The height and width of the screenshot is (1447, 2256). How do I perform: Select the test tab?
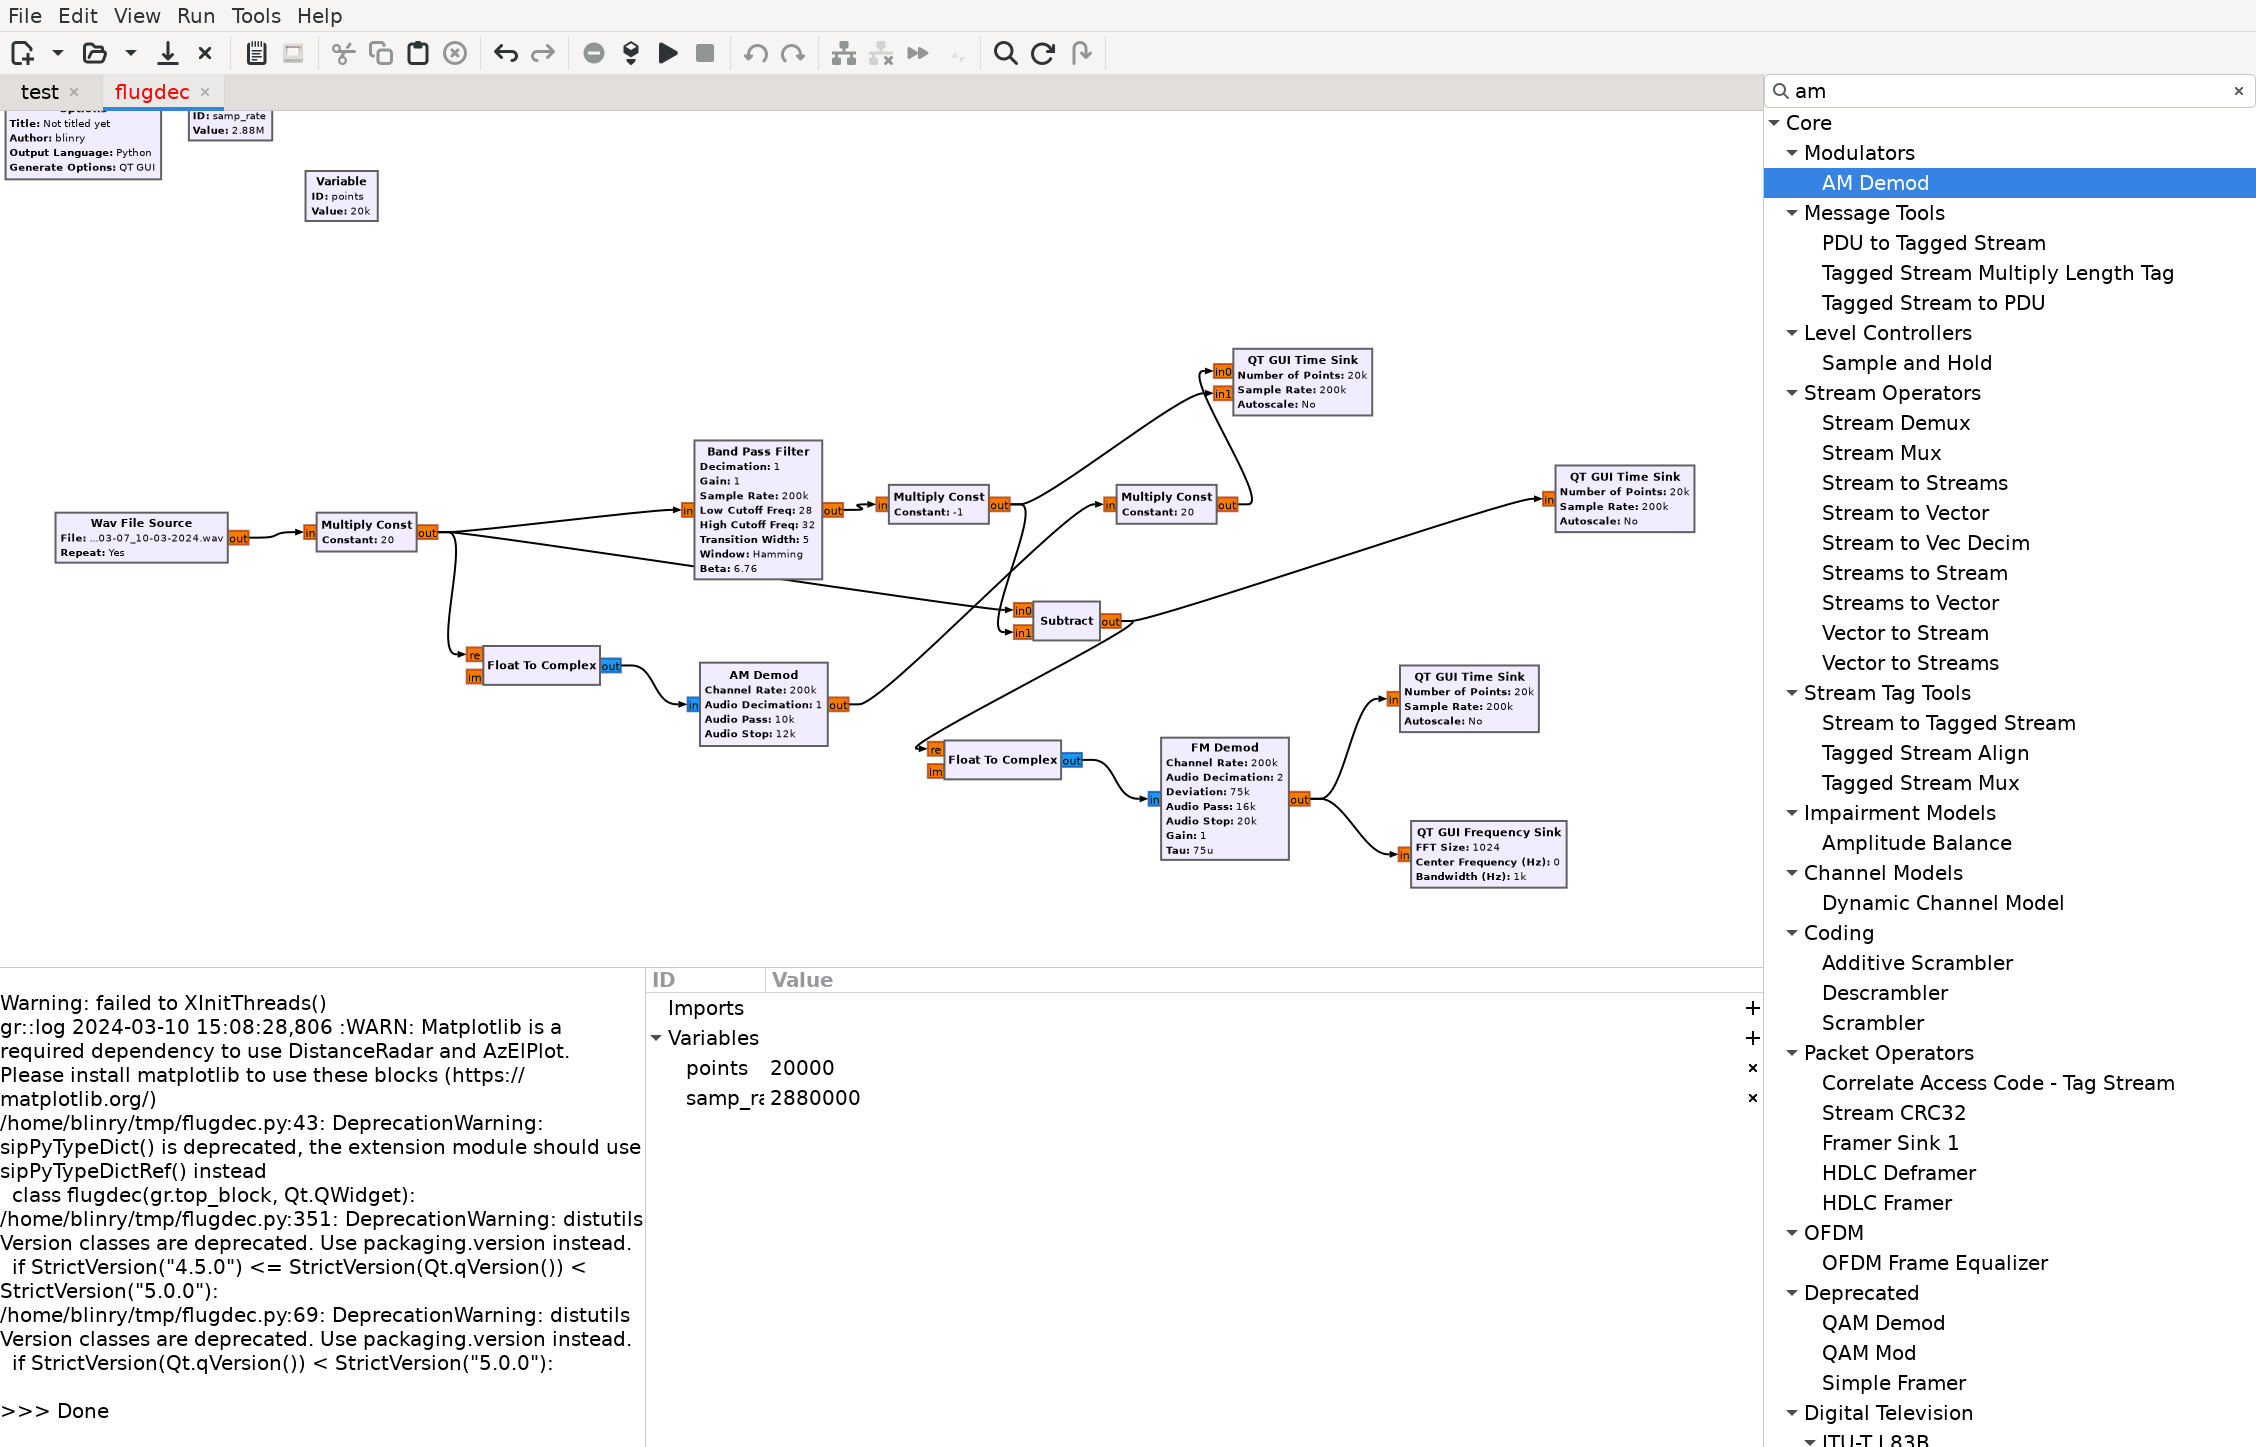click(38, 90)
